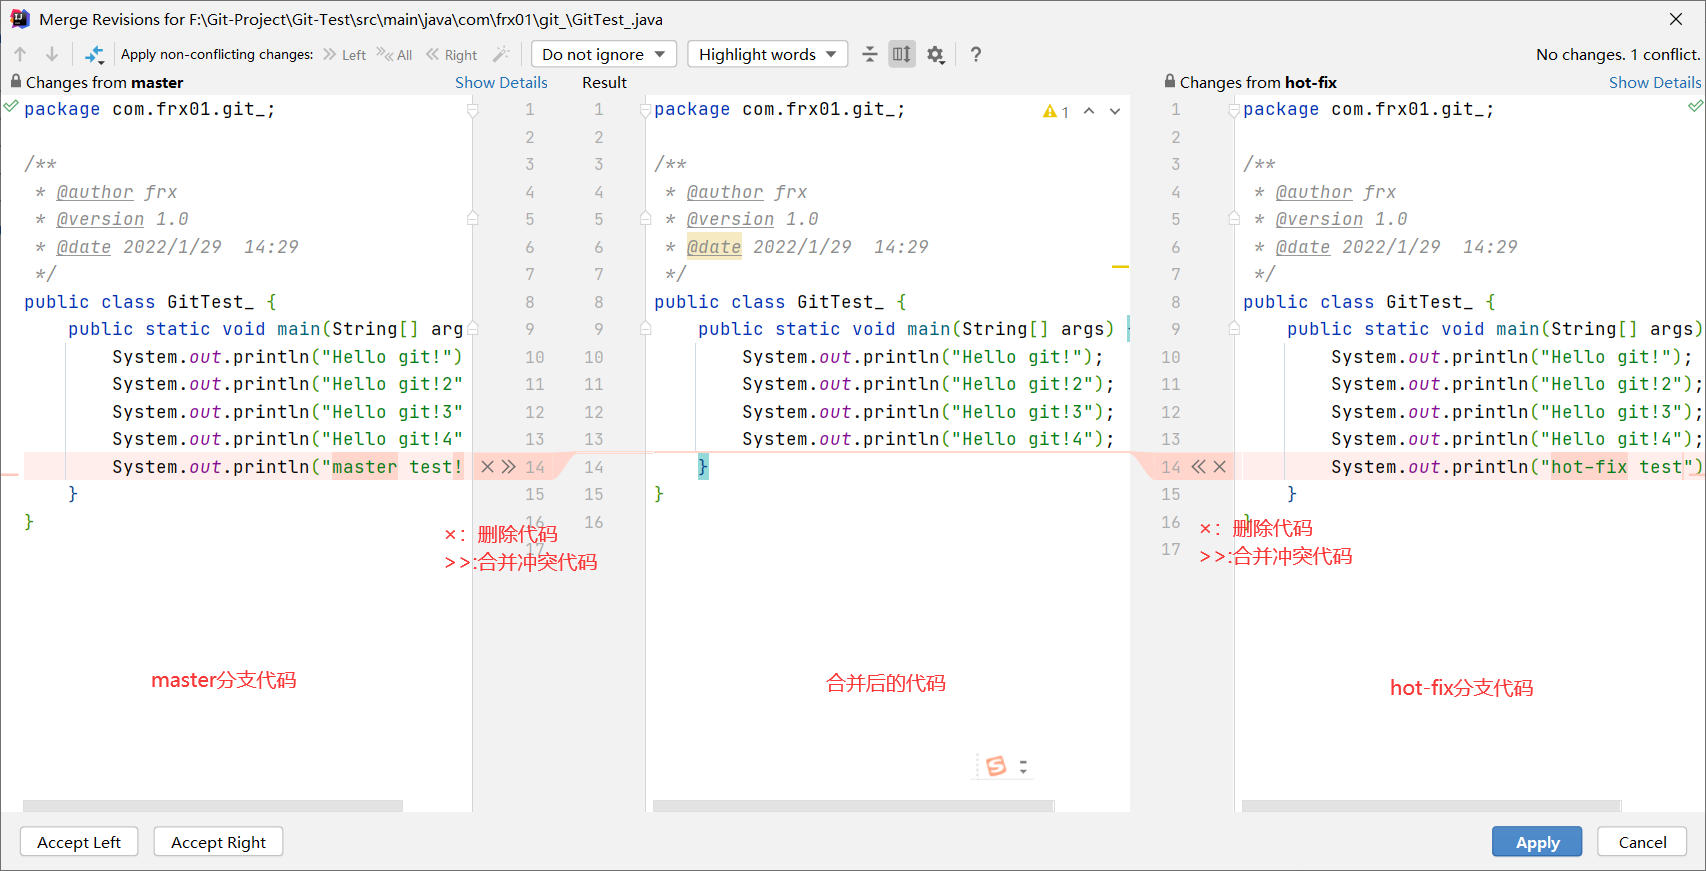
Task: Jump to previous highlighted error in Result
Action: tap(1089, 111)
